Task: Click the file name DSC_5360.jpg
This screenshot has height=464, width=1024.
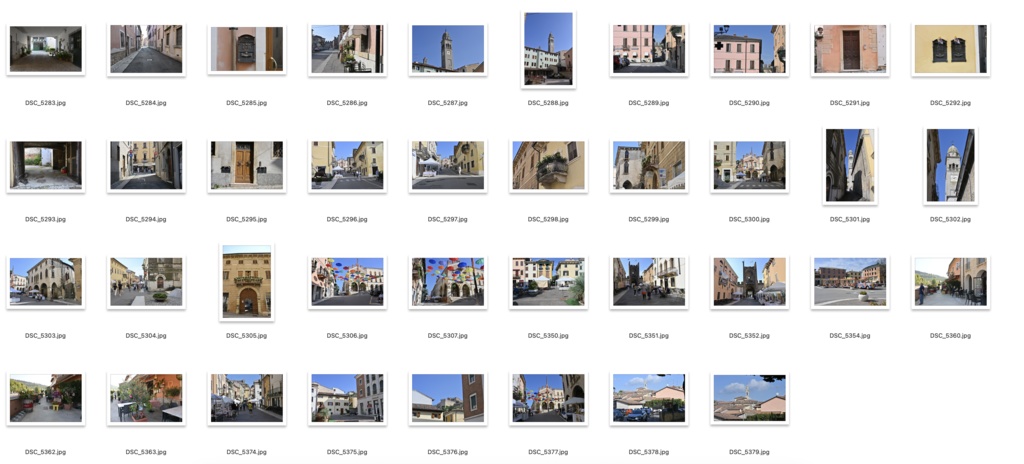Action: click(951, 336)
